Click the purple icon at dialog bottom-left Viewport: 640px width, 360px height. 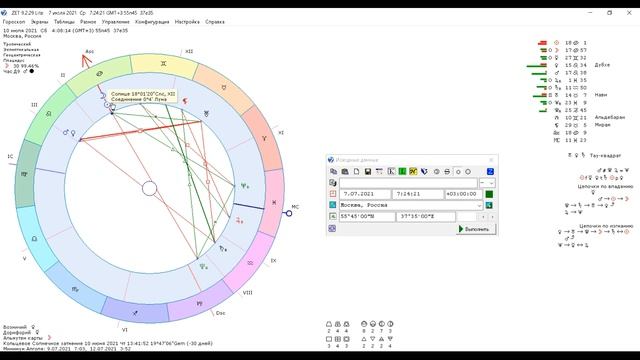332,229
